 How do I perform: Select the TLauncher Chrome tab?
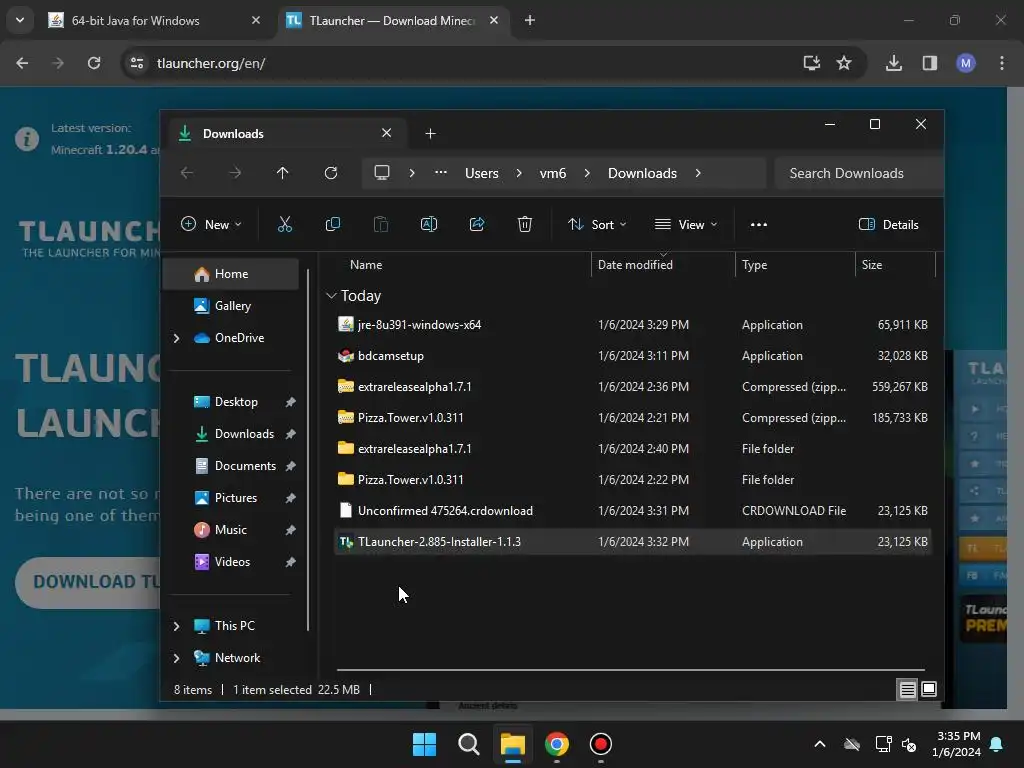[x=392, y=20]
